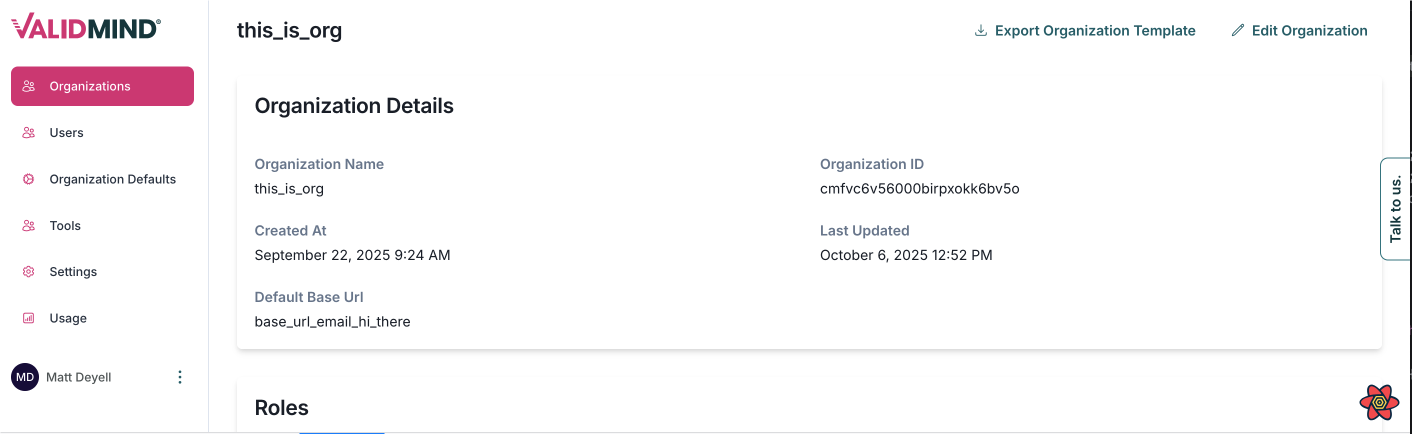Screen dimensions: 1412x434
Task: Open Matt Deyell's three-dot menu
Action: pyautogui.click(x=180, y=377)
